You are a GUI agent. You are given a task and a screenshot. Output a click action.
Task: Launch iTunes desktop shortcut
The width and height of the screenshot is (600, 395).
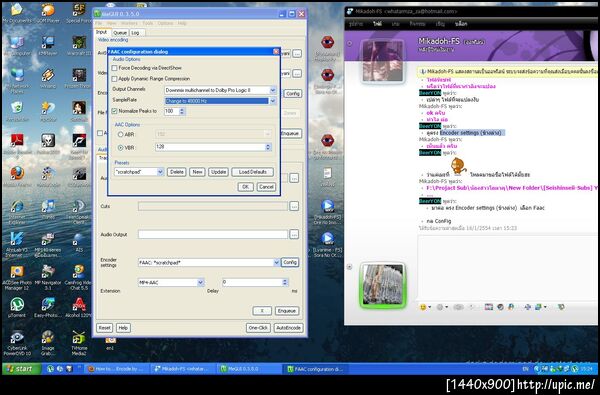point(48,210)
